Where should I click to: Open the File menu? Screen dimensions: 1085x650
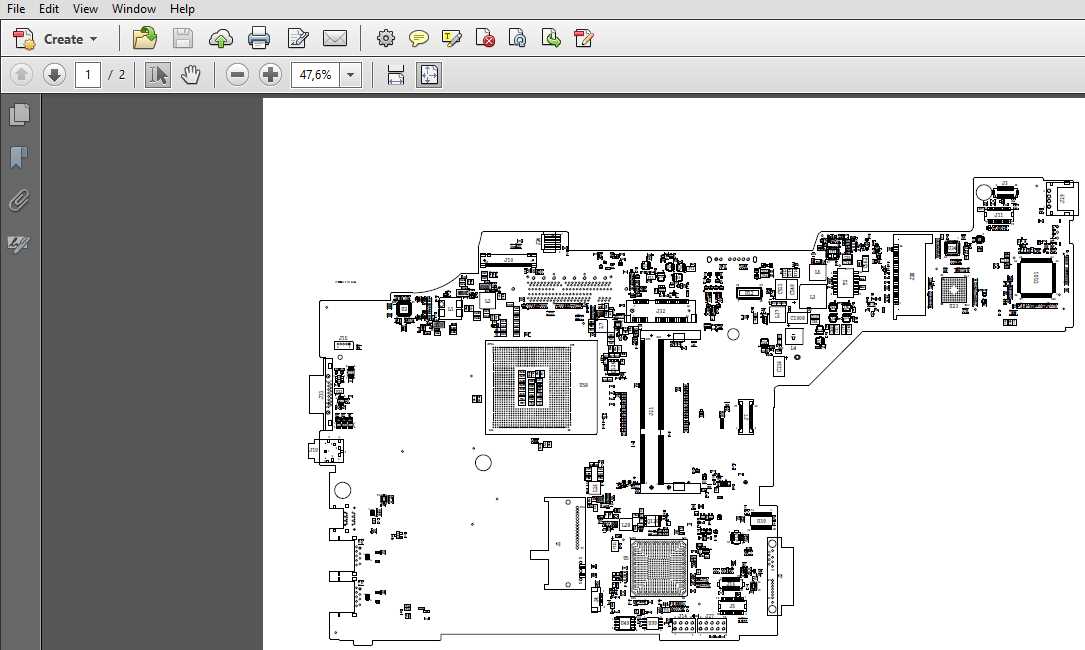(x=16, y=9)
